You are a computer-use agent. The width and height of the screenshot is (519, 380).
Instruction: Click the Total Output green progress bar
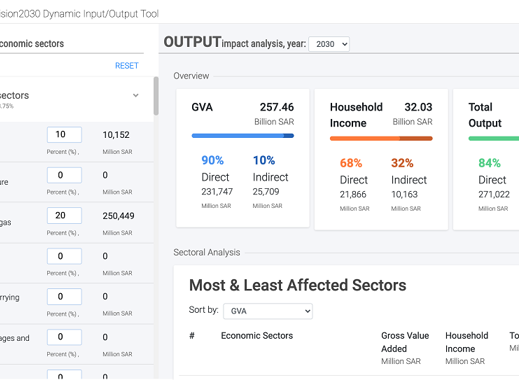[x=494, y=138]
